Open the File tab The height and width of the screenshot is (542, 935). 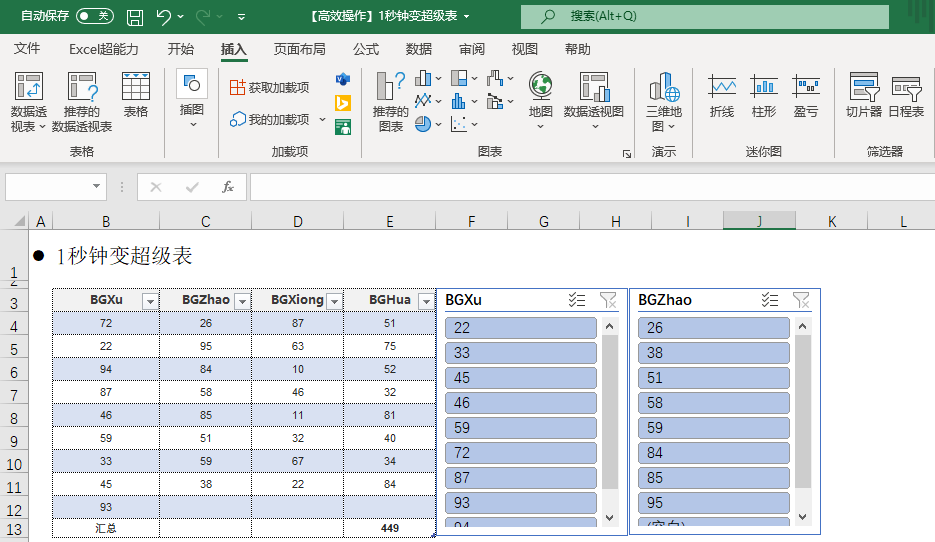(x=27, y=49)
